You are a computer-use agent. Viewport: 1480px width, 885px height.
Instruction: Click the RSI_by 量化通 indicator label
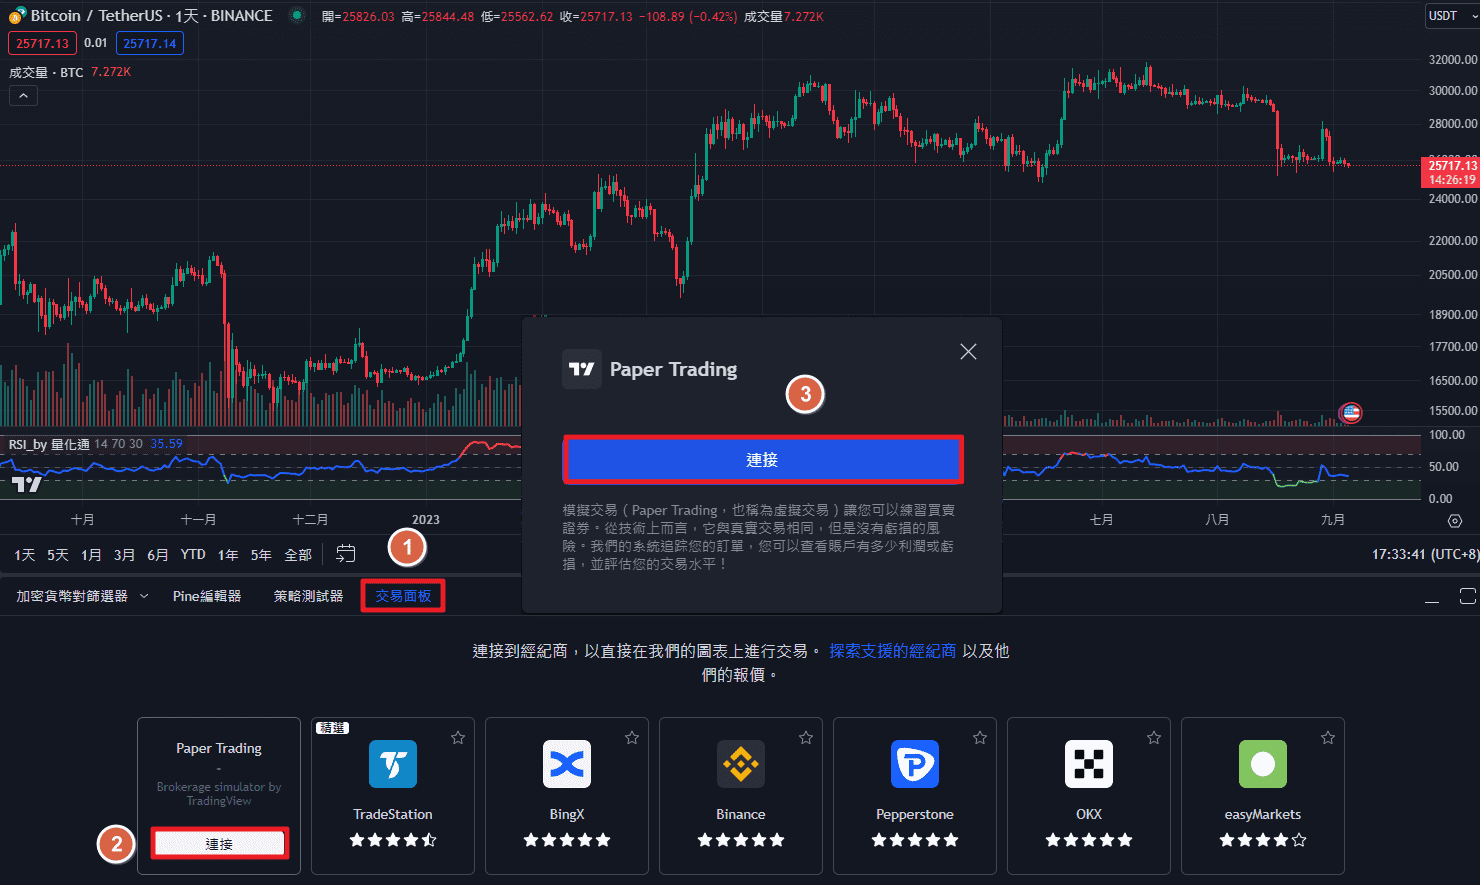(49, 444)
